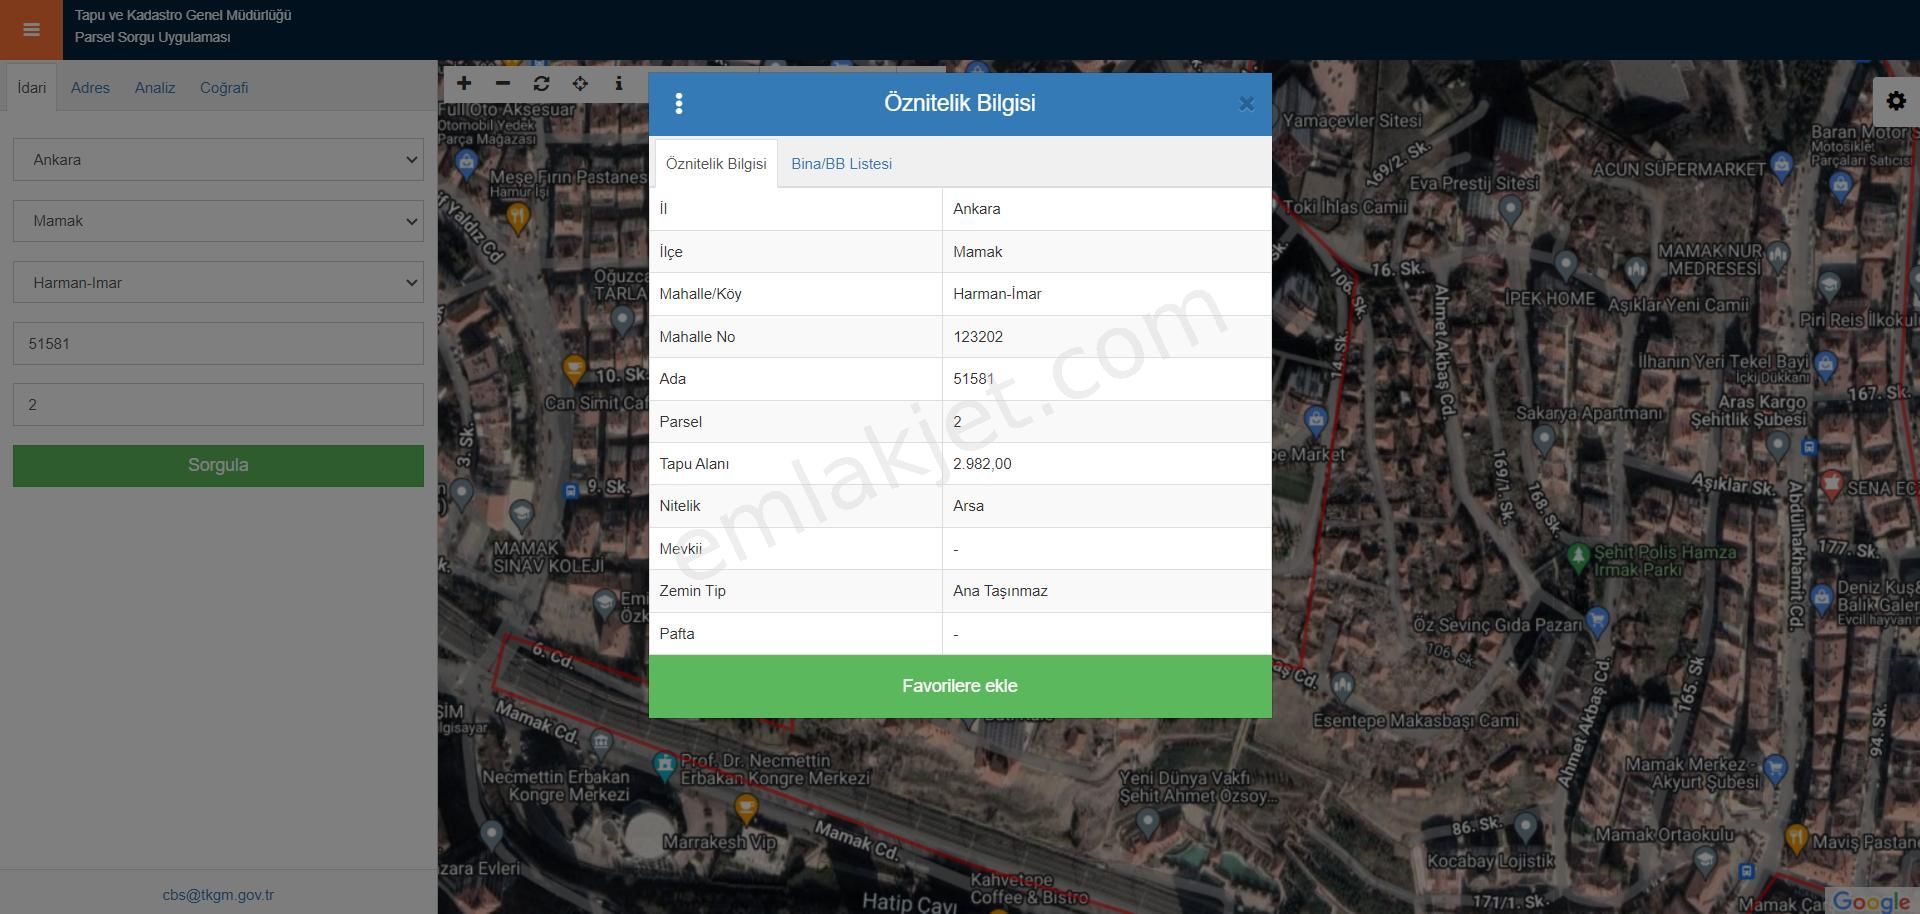Image resolution: width=1920 pixels, height=914 pixels.
Task: Click the Sakarya Apartmanı location pin
Action: point(1544,438)
